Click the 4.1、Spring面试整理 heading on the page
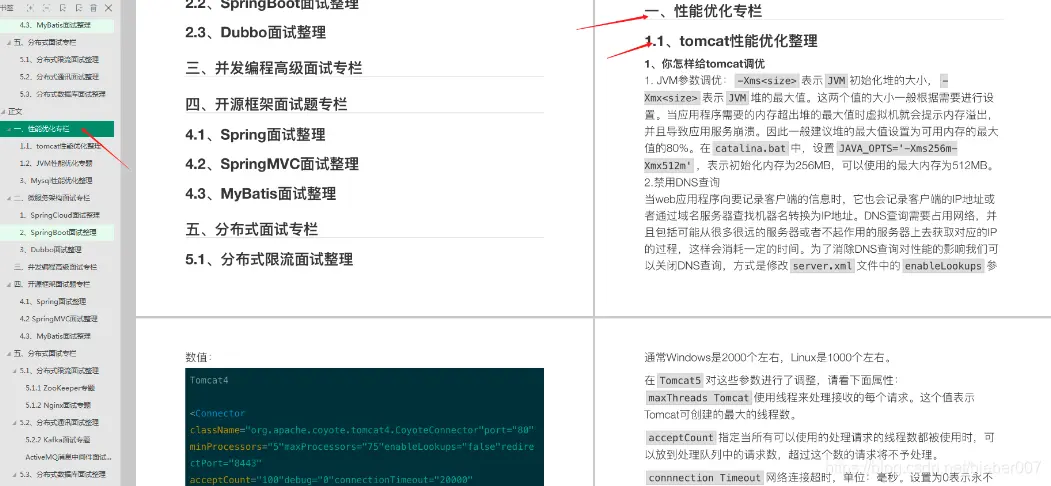The image size is (1051, 486). (x=255, y=135)
